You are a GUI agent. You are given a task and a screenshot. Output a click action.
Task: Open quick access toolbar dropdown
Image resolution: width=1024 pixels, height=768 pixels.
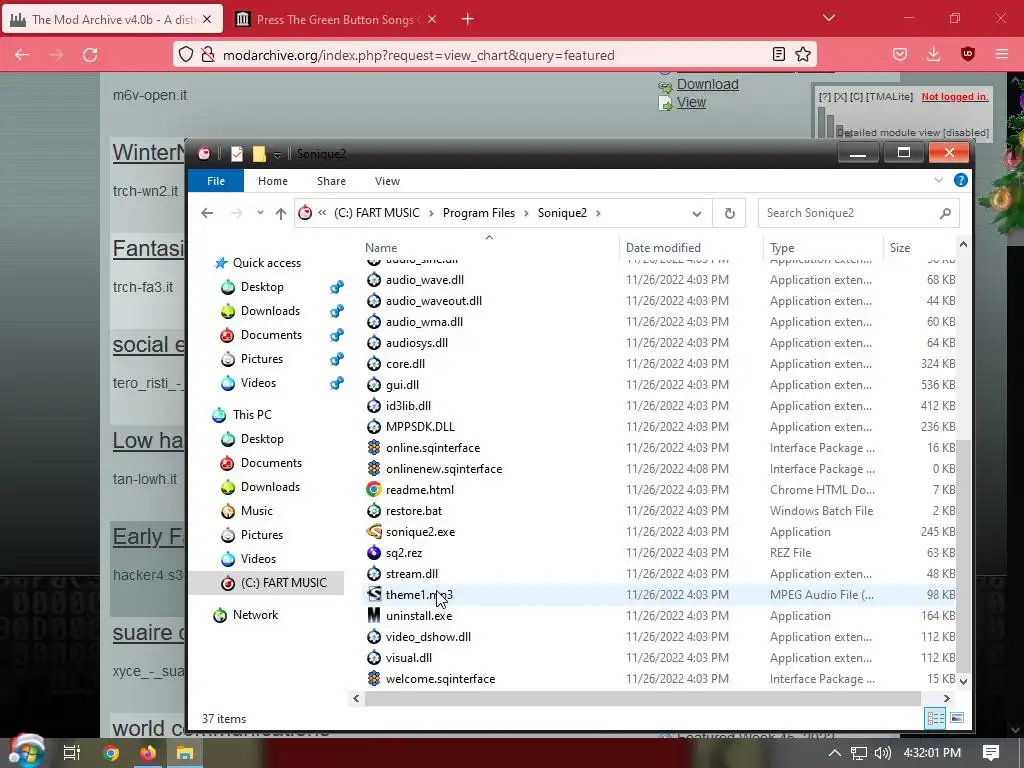[278, 154]
